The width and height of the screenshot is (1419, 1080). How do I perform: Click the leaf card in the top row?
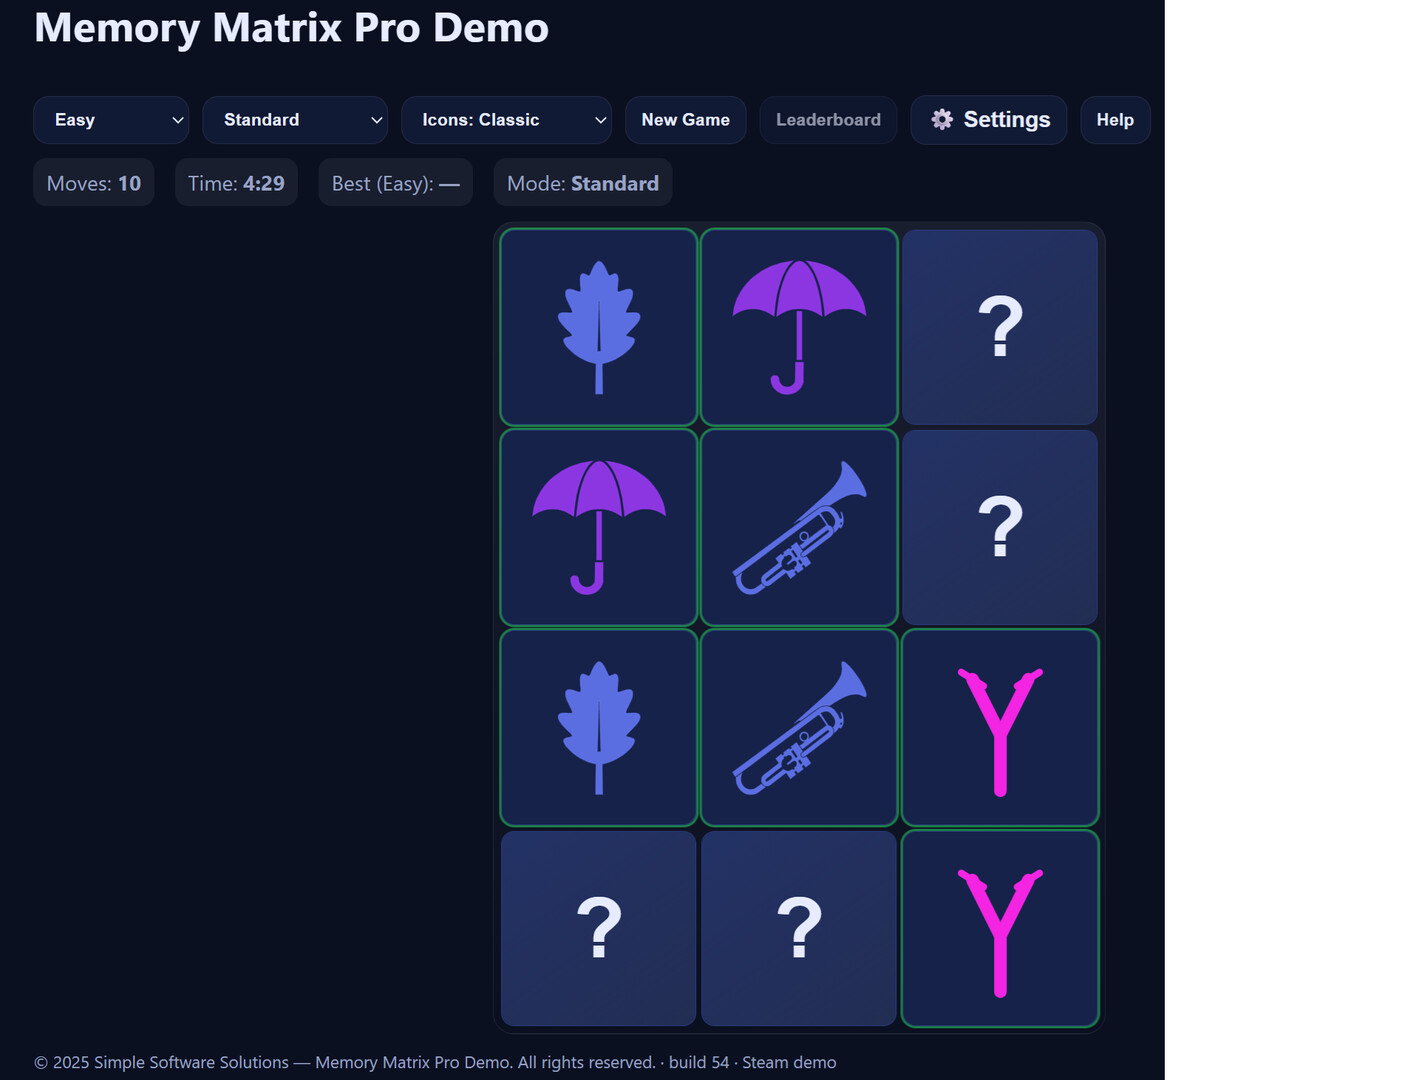tap(599, 327)
